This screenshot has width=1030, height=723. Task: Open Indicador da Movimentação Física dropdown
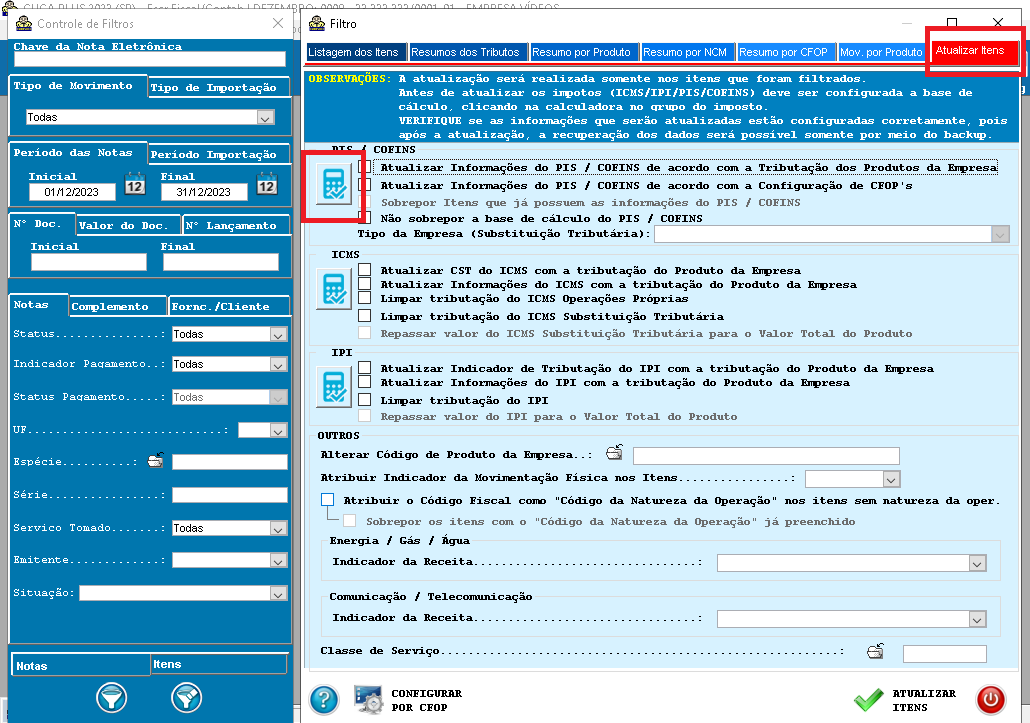click(x=891, y=479)
